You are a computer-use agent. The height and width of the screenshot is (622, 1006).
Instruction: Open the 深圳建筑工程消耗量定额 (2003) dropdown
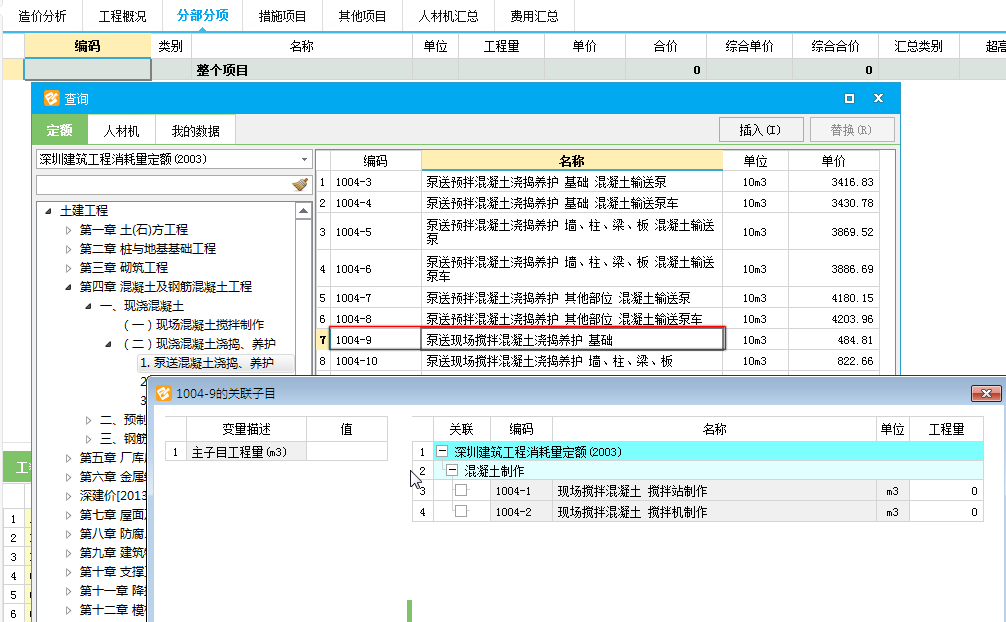pyautogui.click(x=304, y=159)
